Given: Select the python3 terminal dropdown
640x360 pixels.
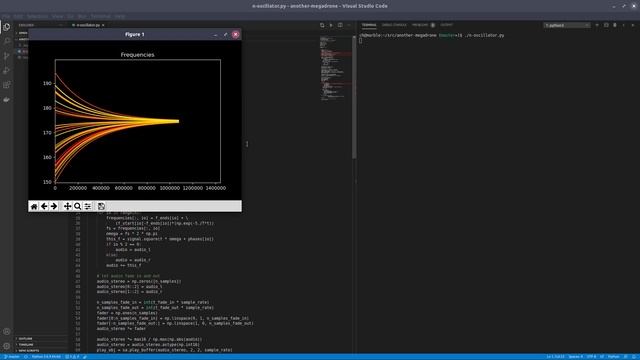Looking at the screenshot, I should pyautogui.click(x=567, y=25).
